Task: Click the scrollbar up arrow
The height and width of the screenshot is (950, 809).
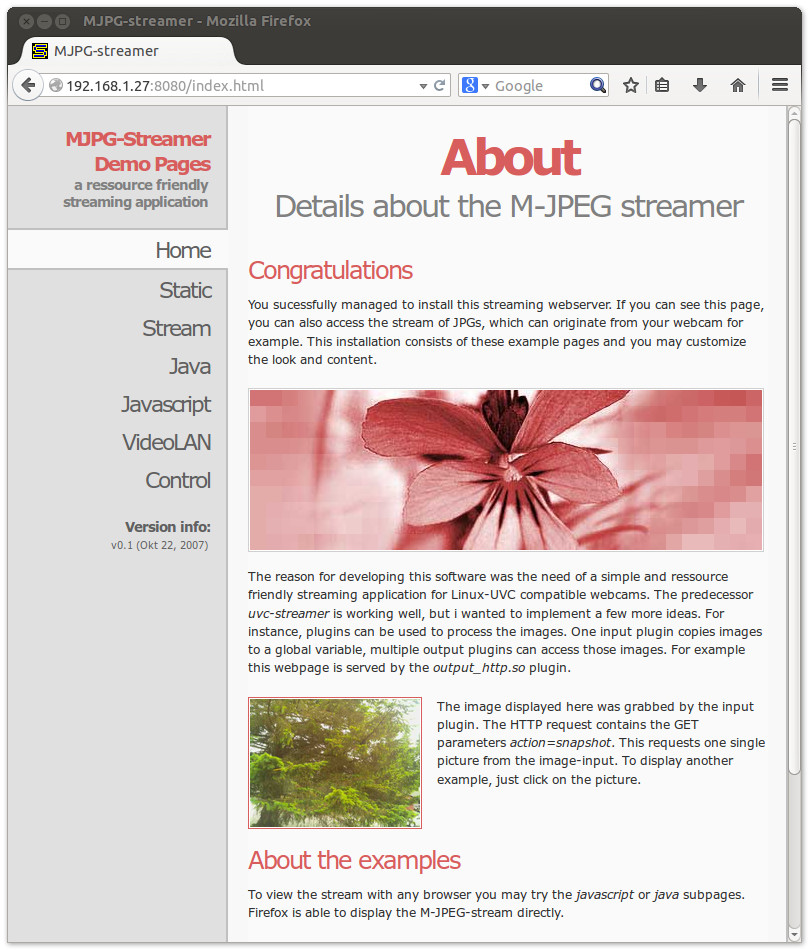Action: coord(794,113)
